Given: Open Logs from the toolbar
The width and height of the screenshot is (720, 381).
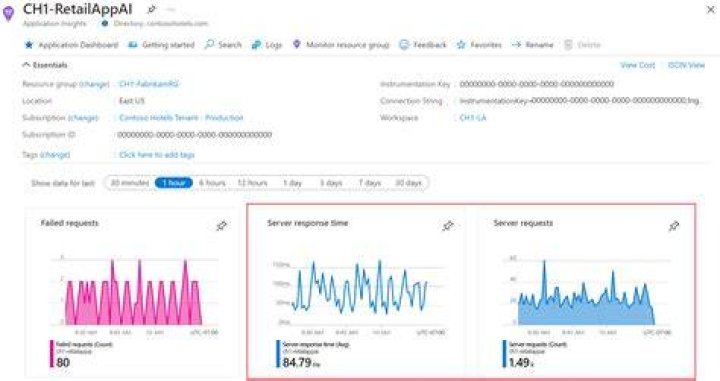Looking at the screenshot, I should pyautogui.click(x=267, y=45).
